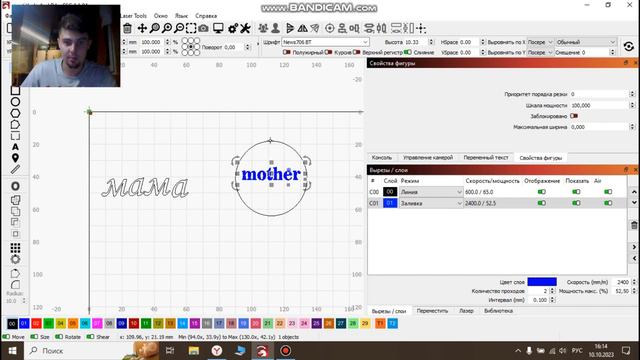This screenshot has width=640, height=360.
Task: Open the Окно window menu
Action: click(161, 16)
